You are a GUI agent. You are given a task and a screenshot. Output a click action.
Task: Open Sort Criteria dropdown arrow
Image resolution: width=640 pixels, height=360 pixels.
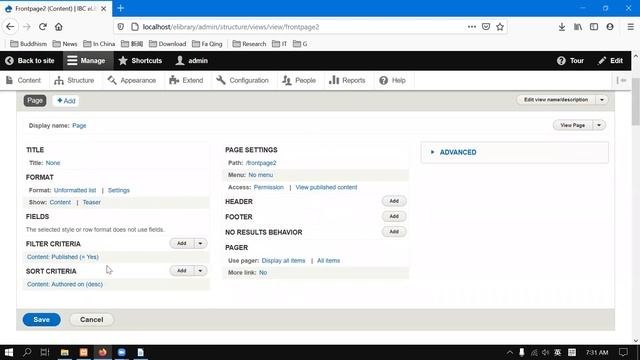click(x=200, y=271)
